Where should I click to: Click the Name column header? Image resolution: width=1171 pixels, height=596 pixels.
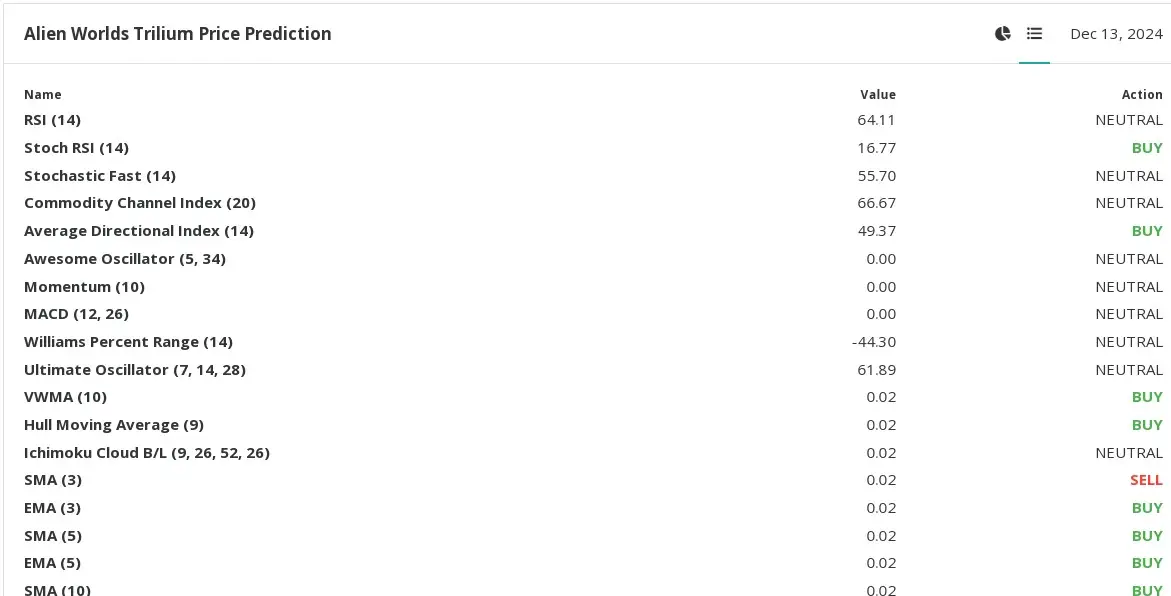tap(43, 95)
